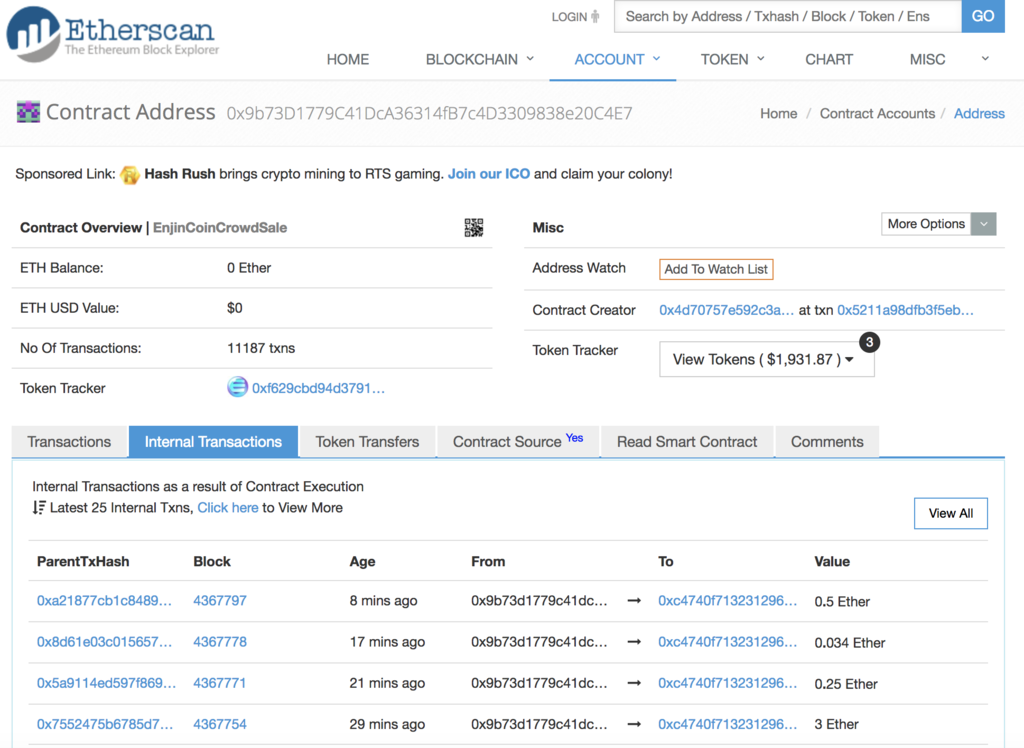Click the ParentTxHash column header
The image size is (1024, 748).
coord(83,561)
